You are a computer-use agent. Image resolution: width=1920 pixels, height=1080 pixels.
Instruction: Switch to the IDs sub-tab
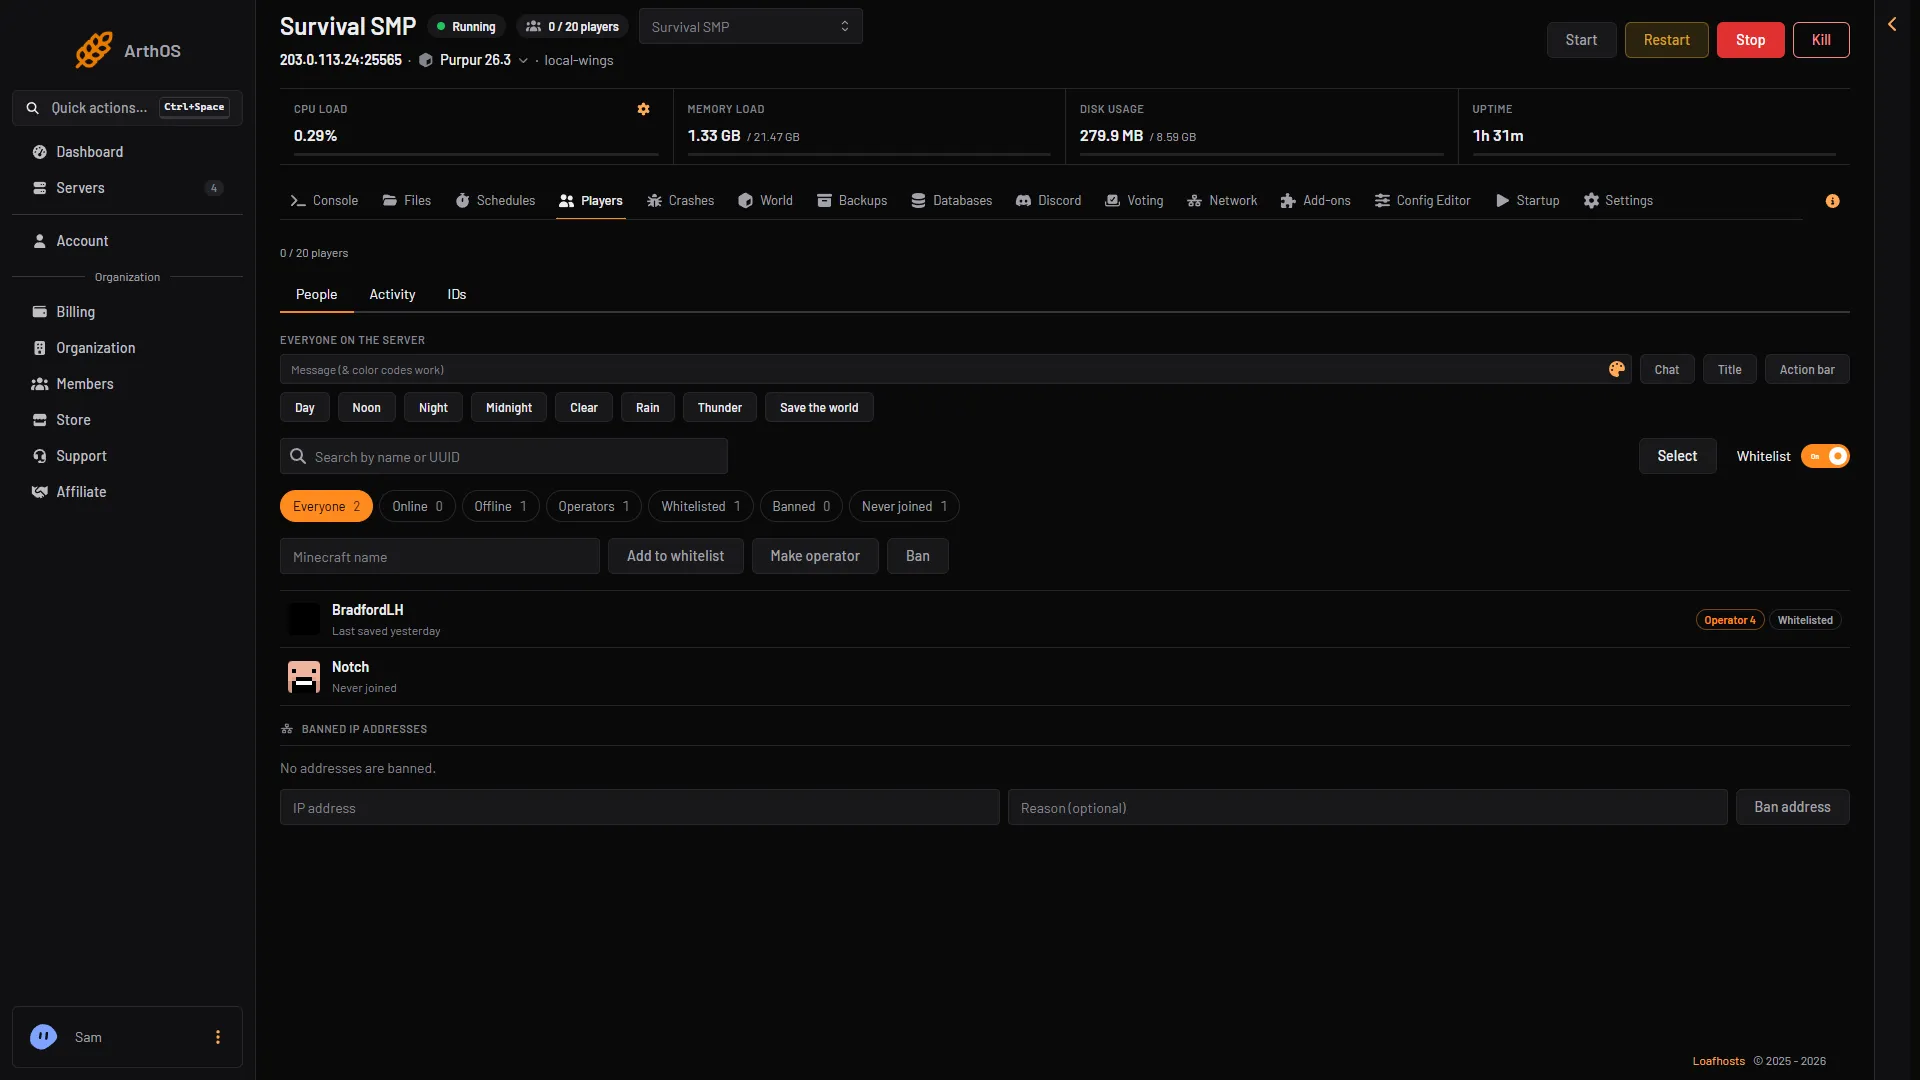point(457,294)
